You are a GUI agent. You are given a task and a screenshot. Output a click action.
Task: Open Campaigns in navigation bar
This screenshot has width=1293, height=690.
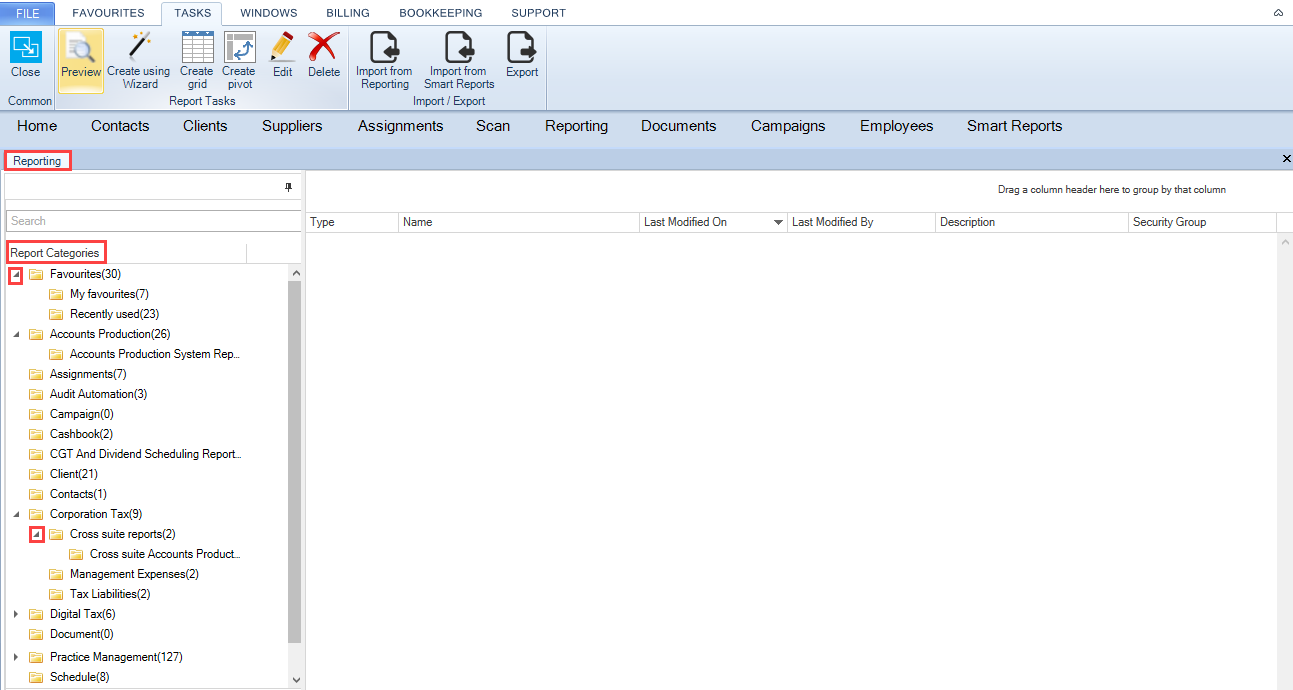[788, 126]
